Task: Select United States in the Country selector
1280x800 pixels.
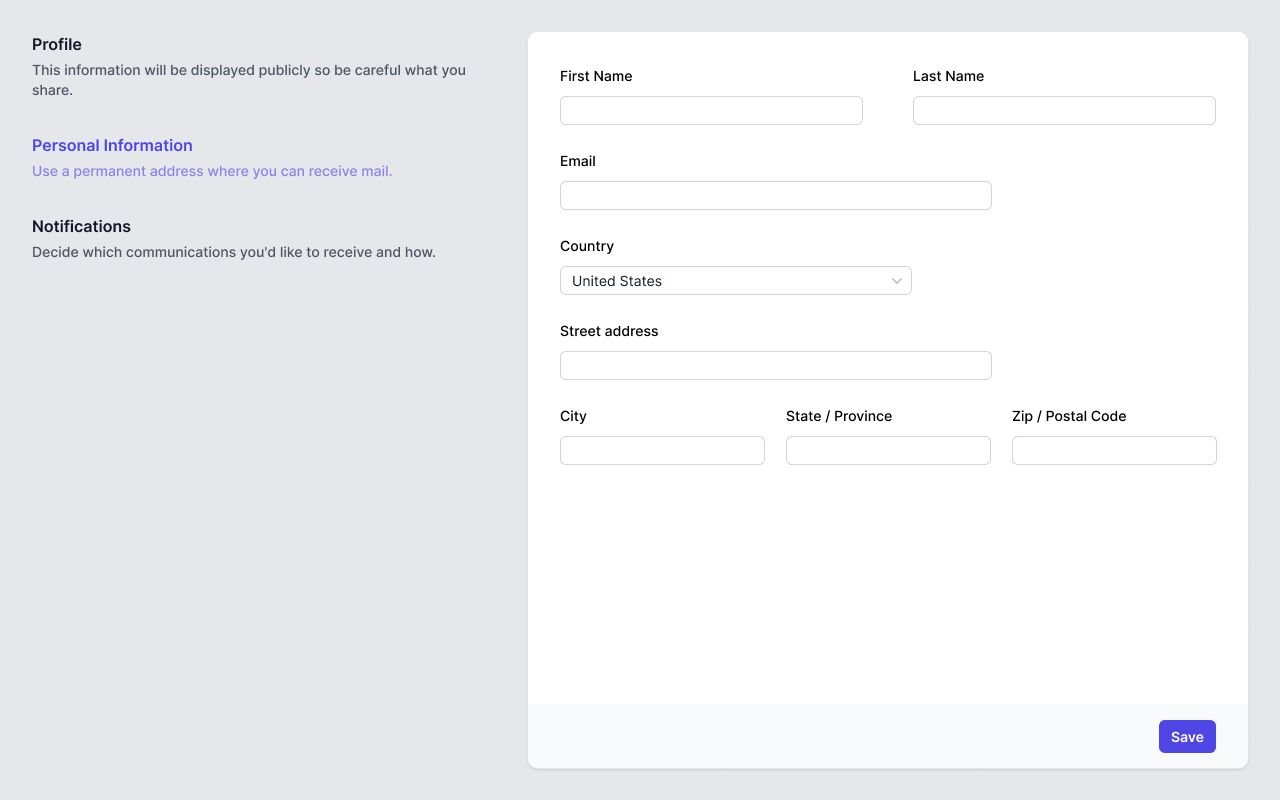Action: pos(735,280)
